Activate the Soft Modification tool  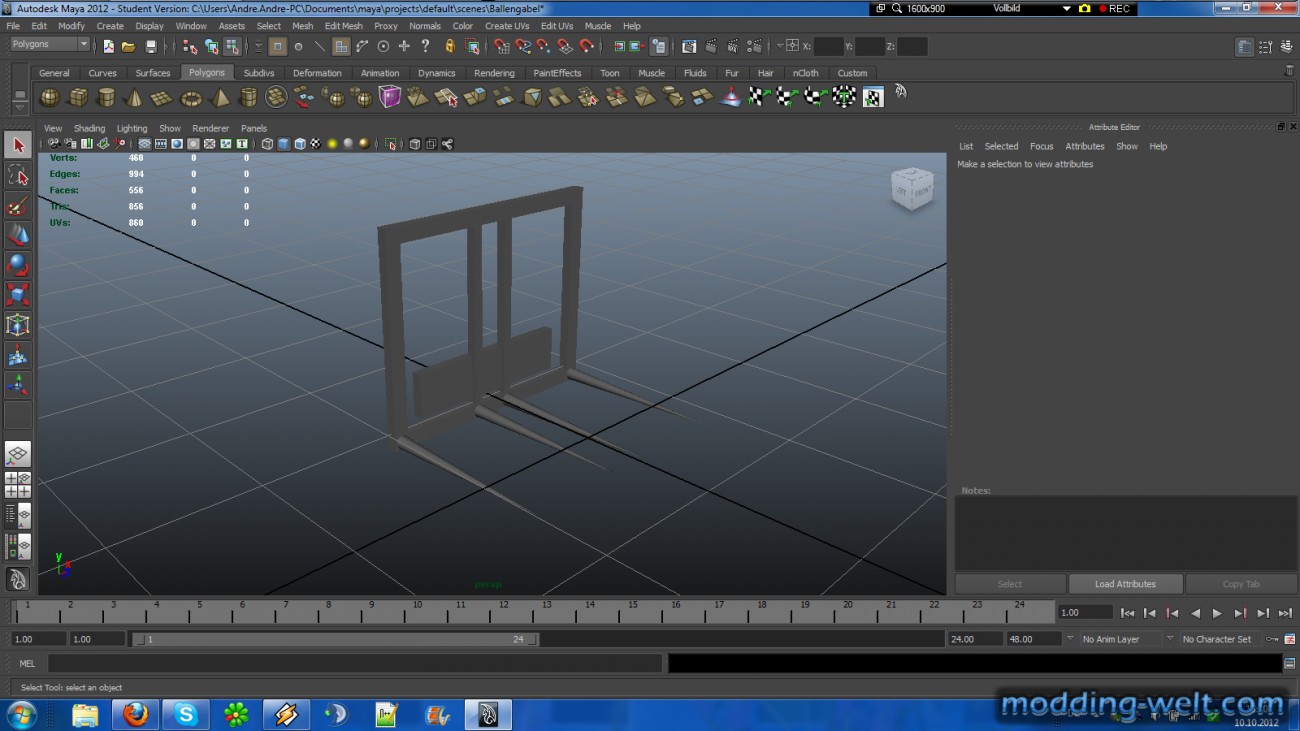(x=18, y=355)
